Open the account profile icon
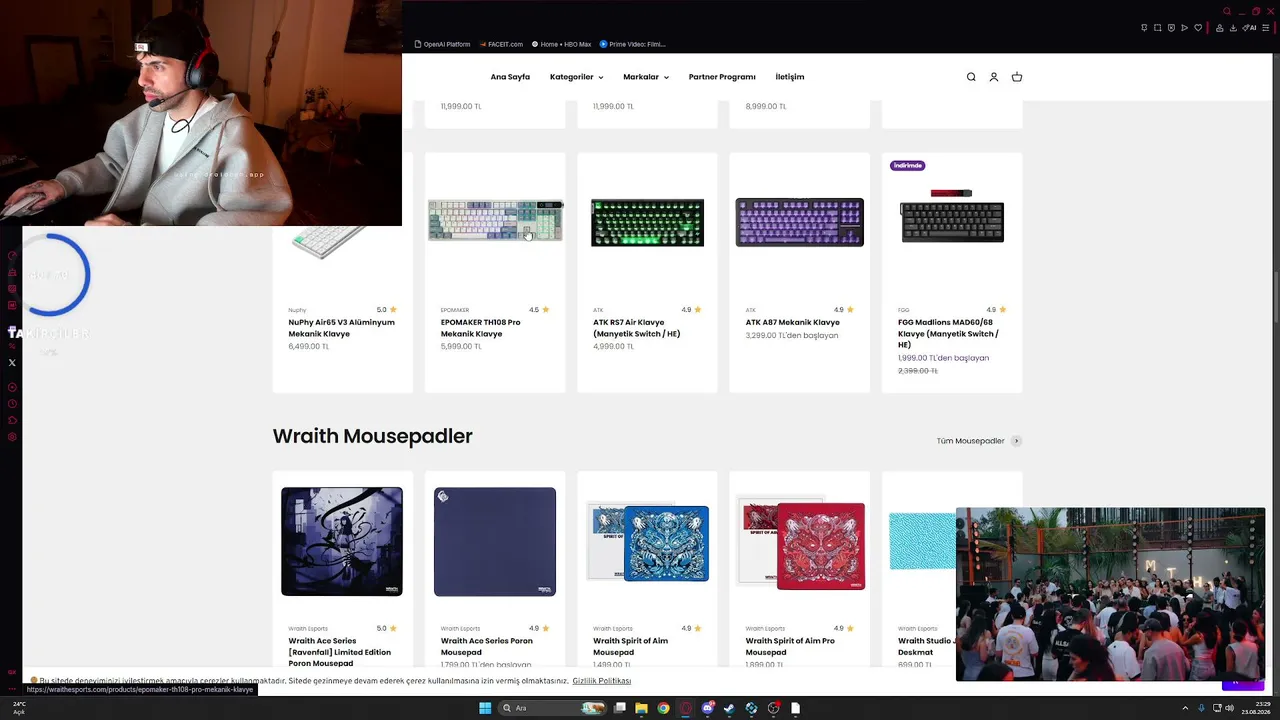The width and height of the screenshot is (1280, 720). (994, 77)
